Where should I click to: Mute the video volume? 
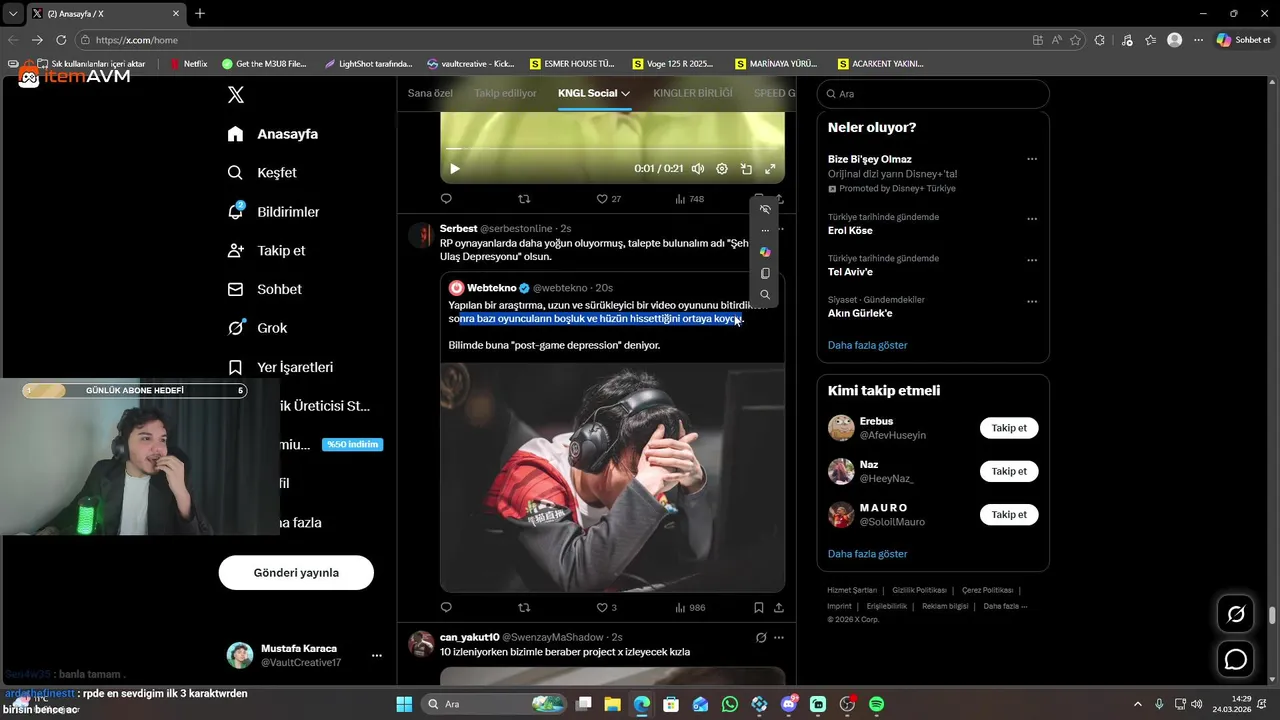(698, 169)
